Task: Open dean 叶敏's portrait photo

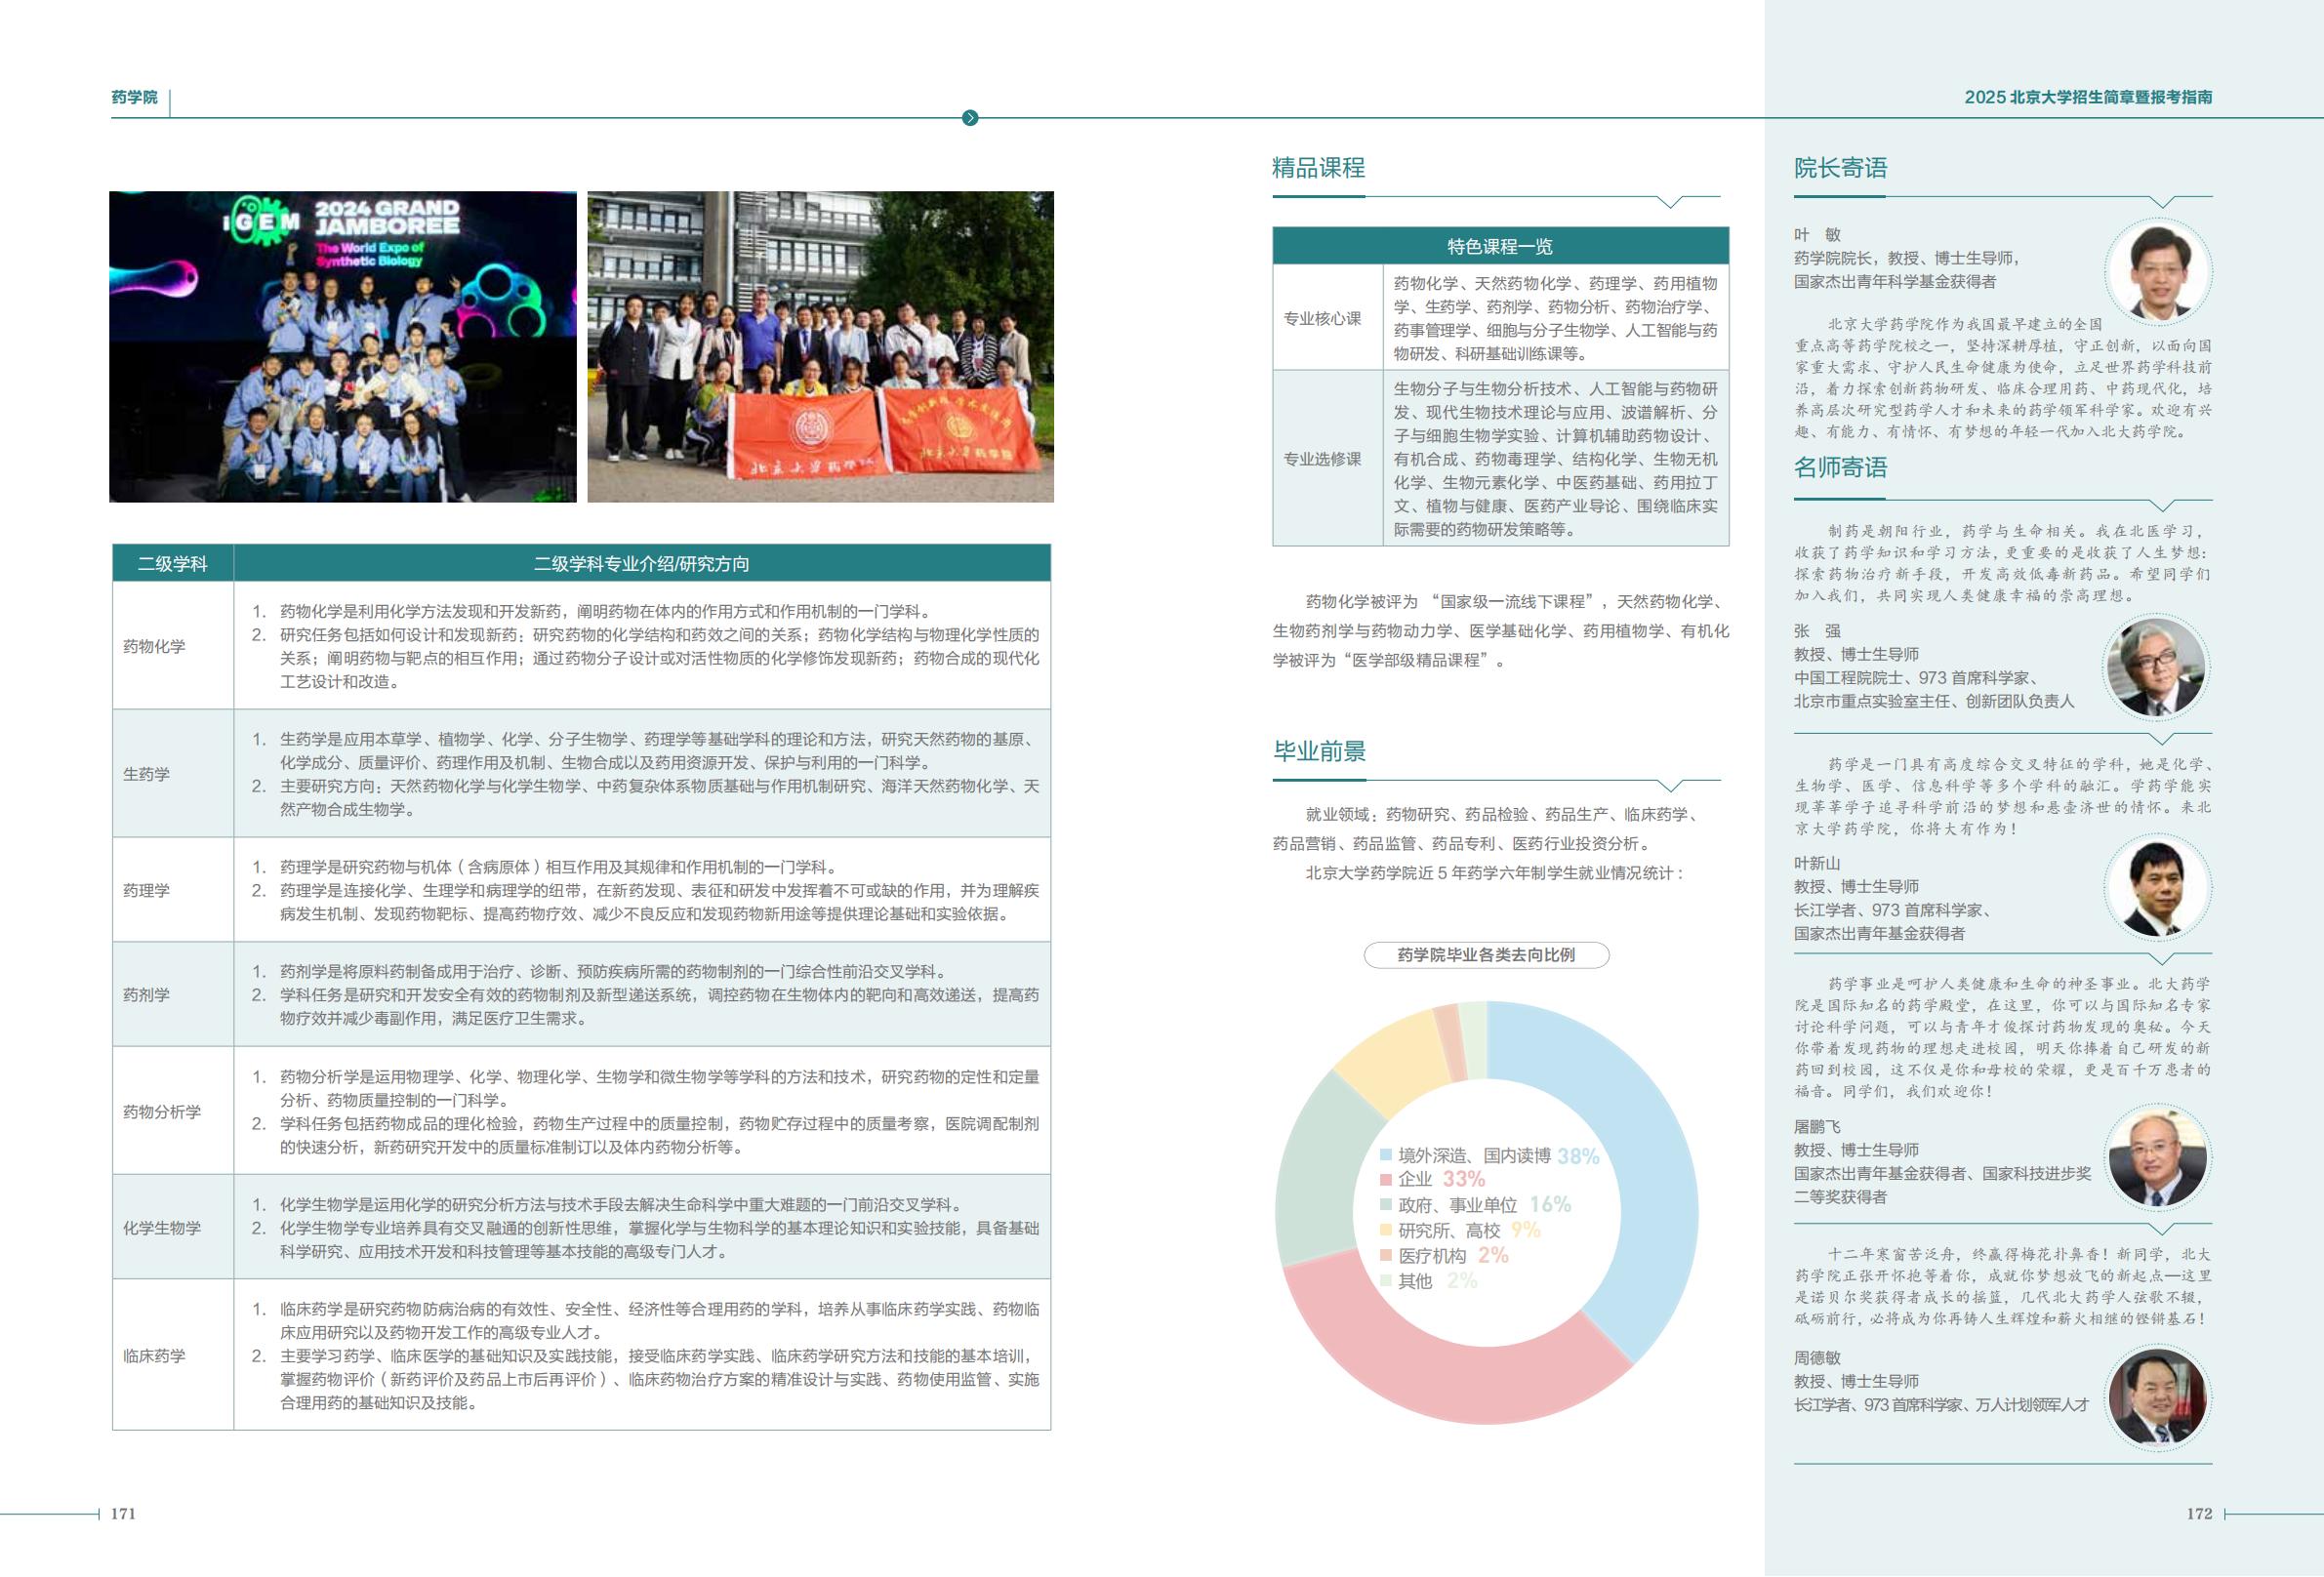Action: tap(2158, 271)
